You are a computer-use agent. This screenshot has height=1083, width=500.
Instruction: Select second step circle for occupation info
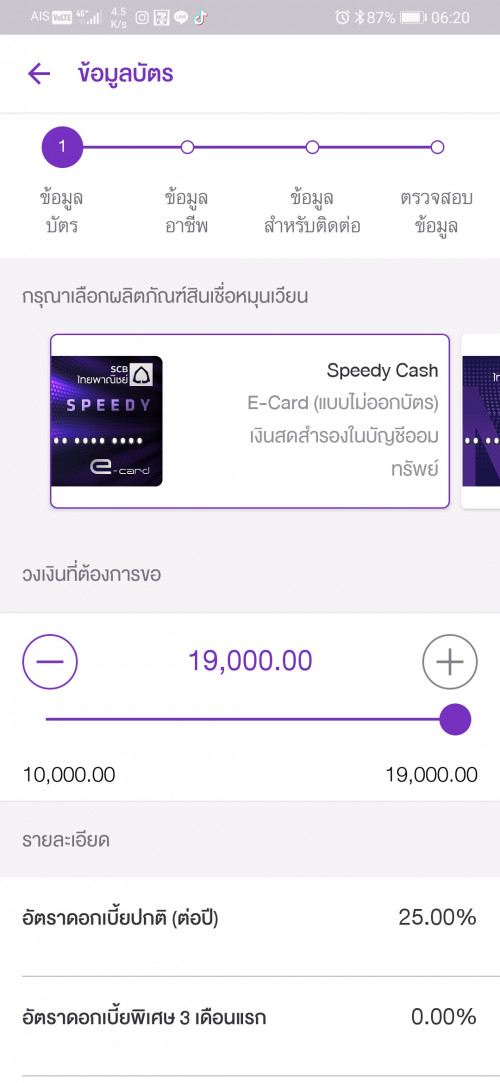[187, 147]
